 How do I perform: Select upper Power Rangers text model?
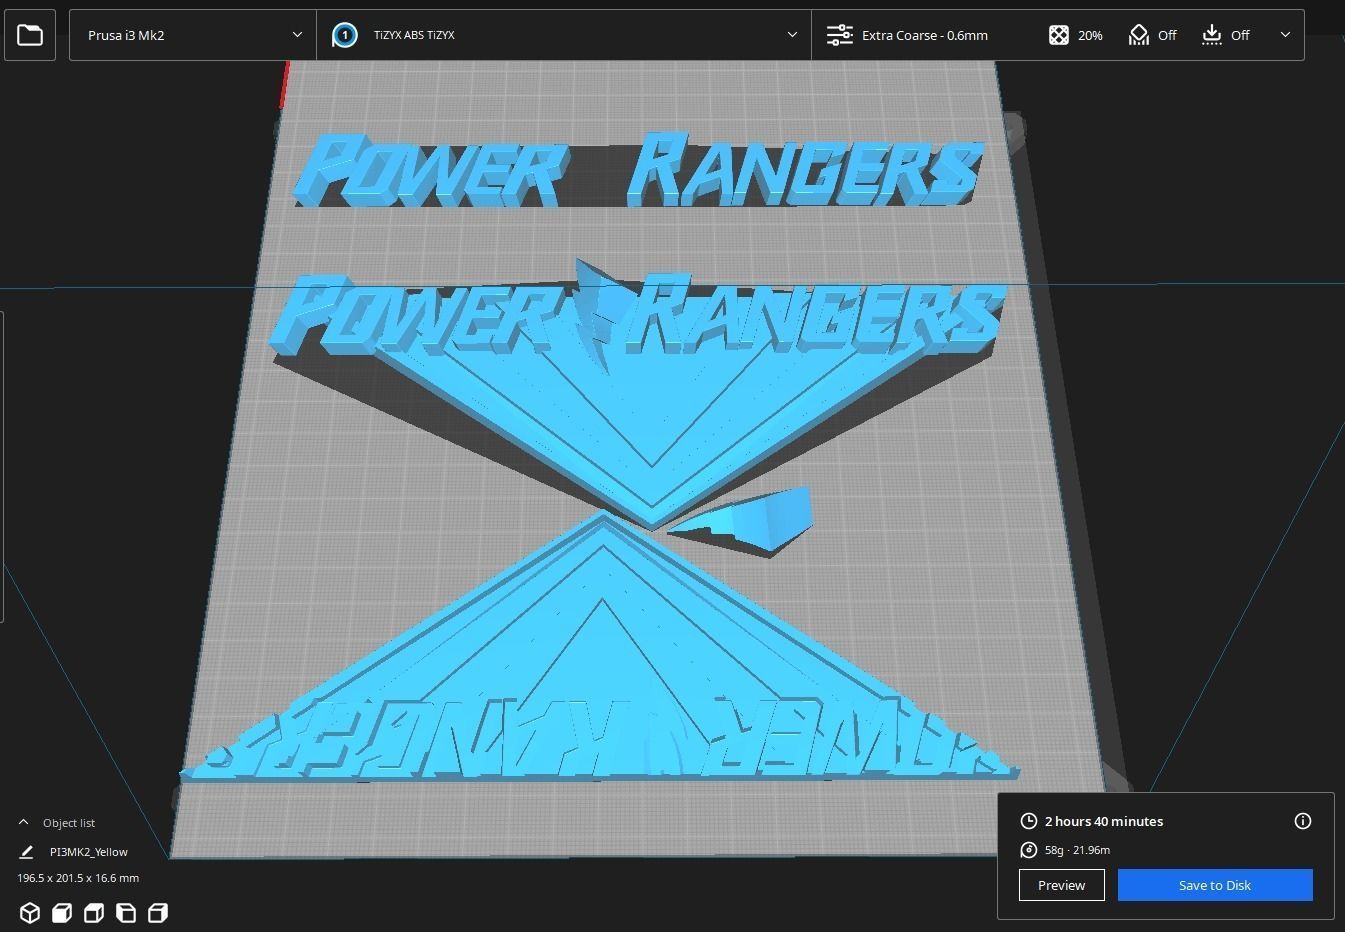pyautogui.click(x=640, y=170)
